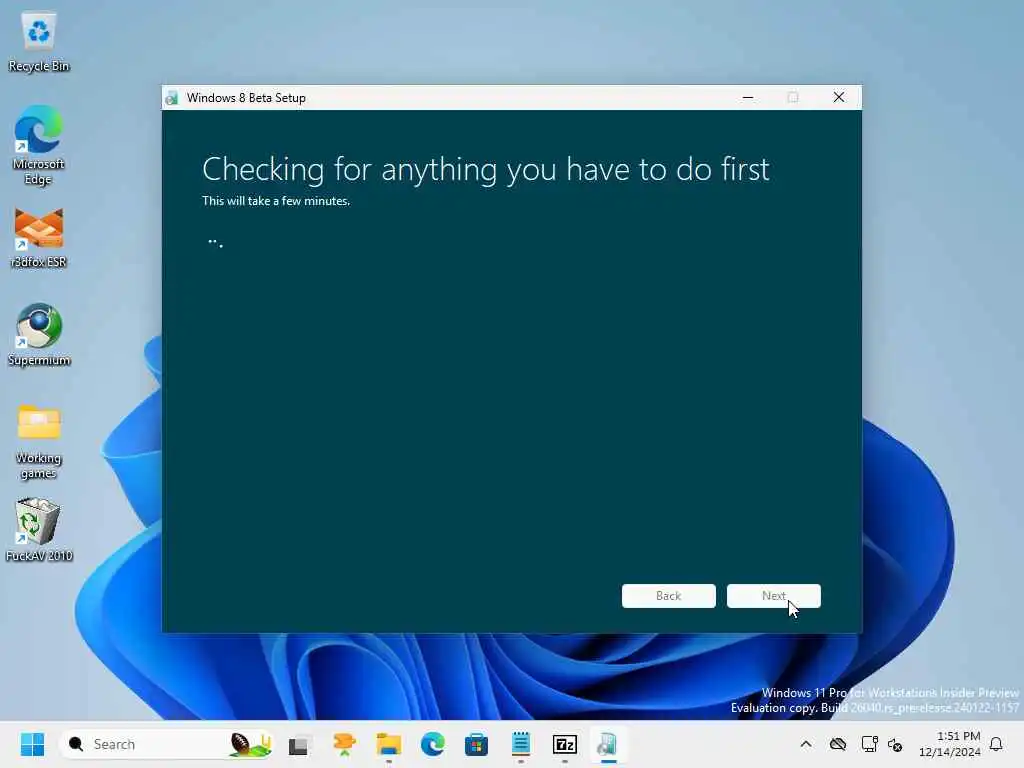Open the orange fox taskbar app
Image resolution: width=1024 pixels, height=768 pixels.
(x=344, y=744)
